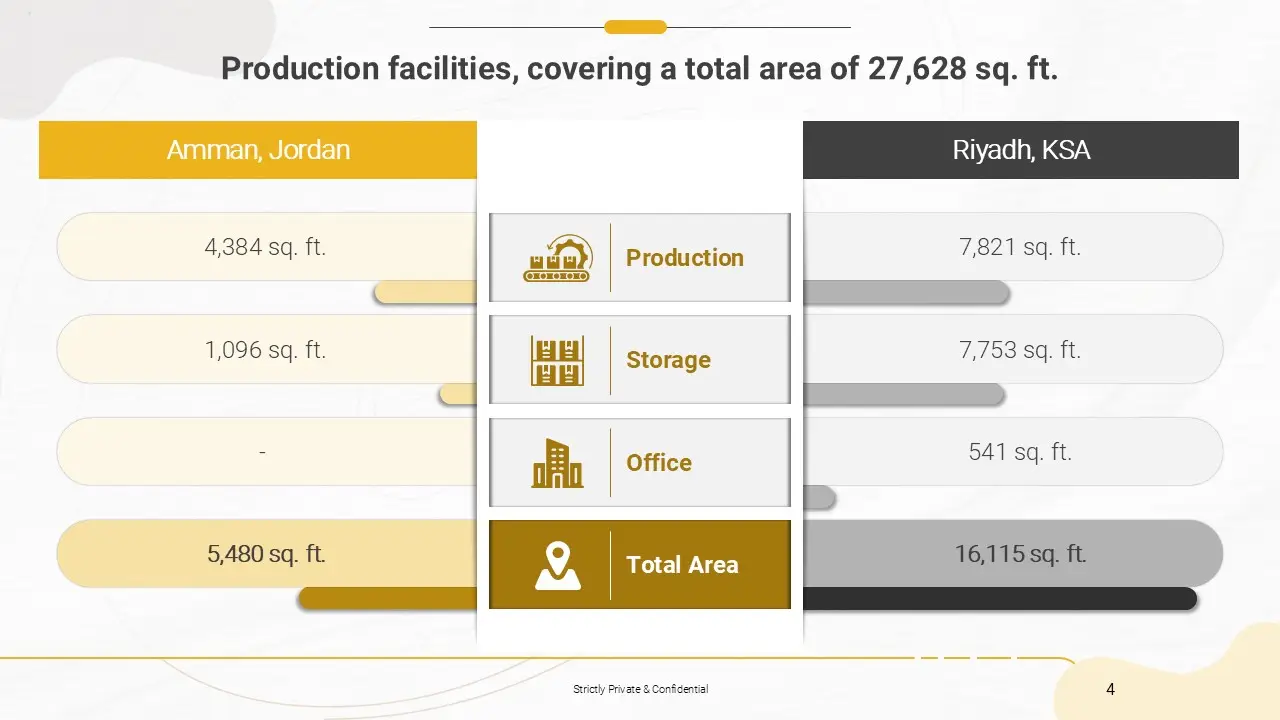1280x720 pixels.
Task: Select the 4,384 sq. ft. value box
Action: coord(266,247)
